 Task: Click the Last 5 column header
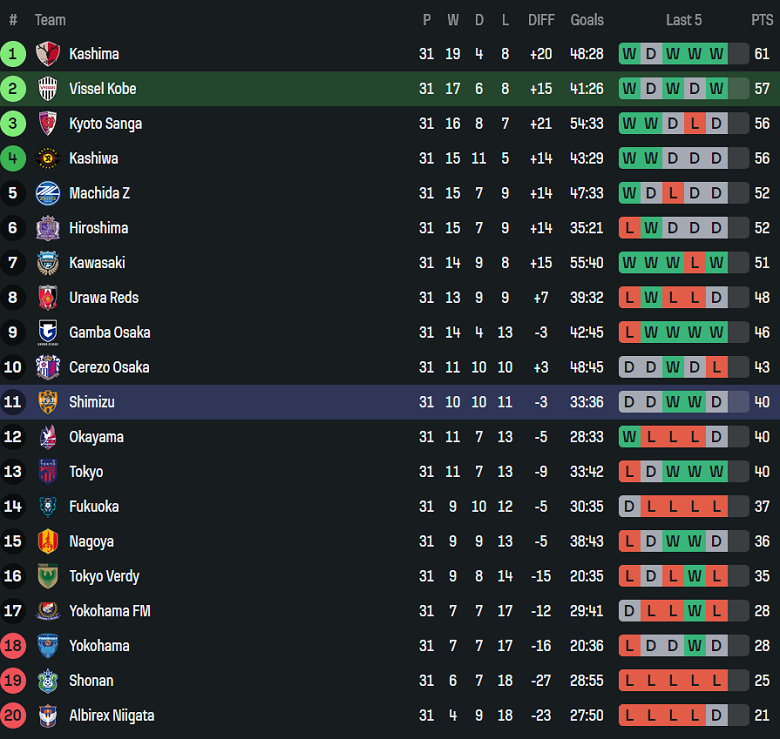click(684, 20)
